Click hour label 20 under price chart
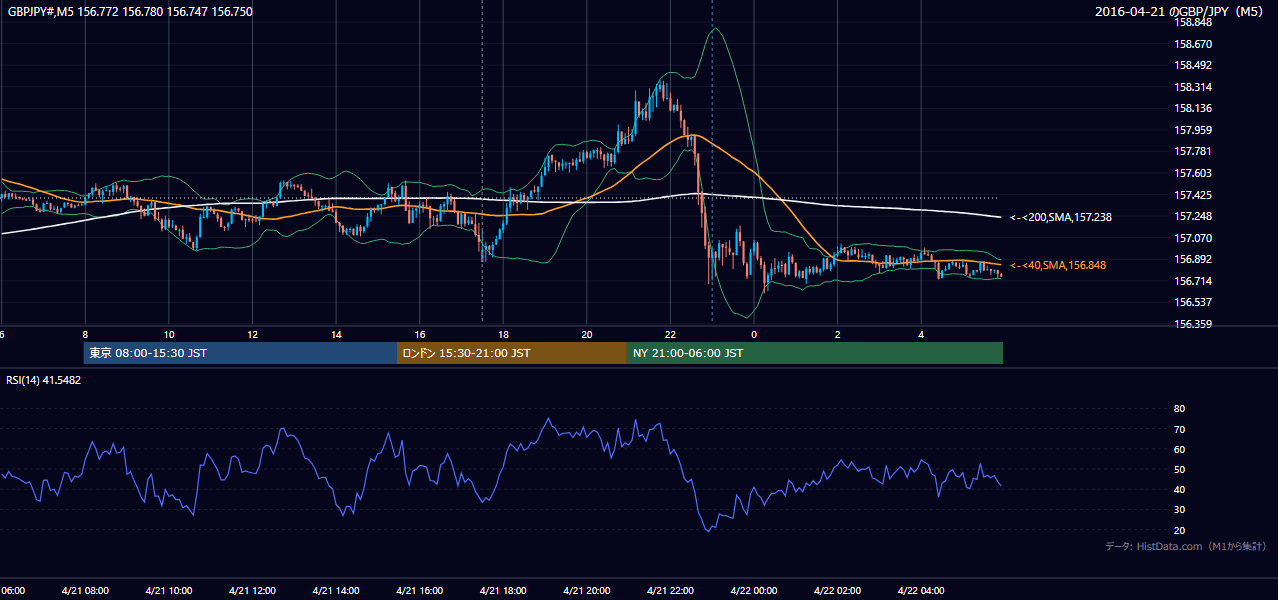This screenshot has height=600, width=1278. (x=587, y=334)
